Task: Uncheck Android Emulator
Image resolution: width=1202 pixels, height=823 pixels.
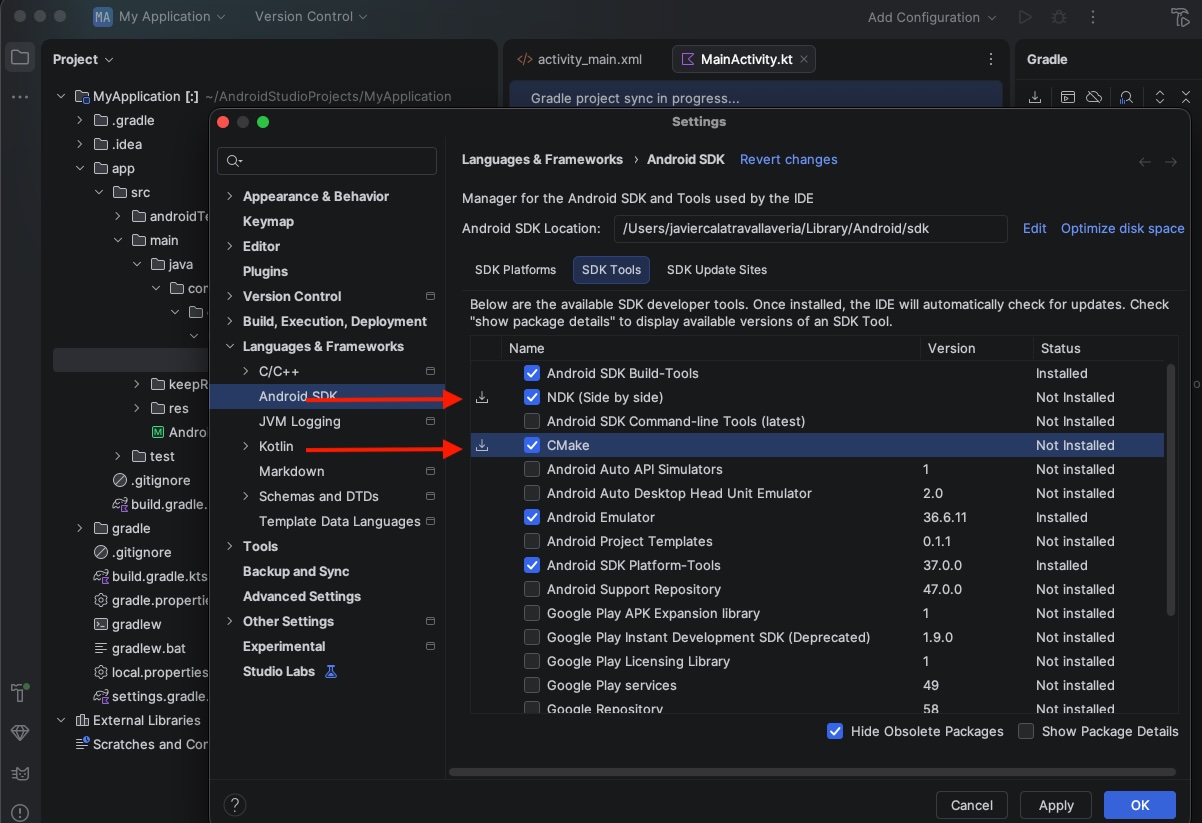Action: coord(532,517)
